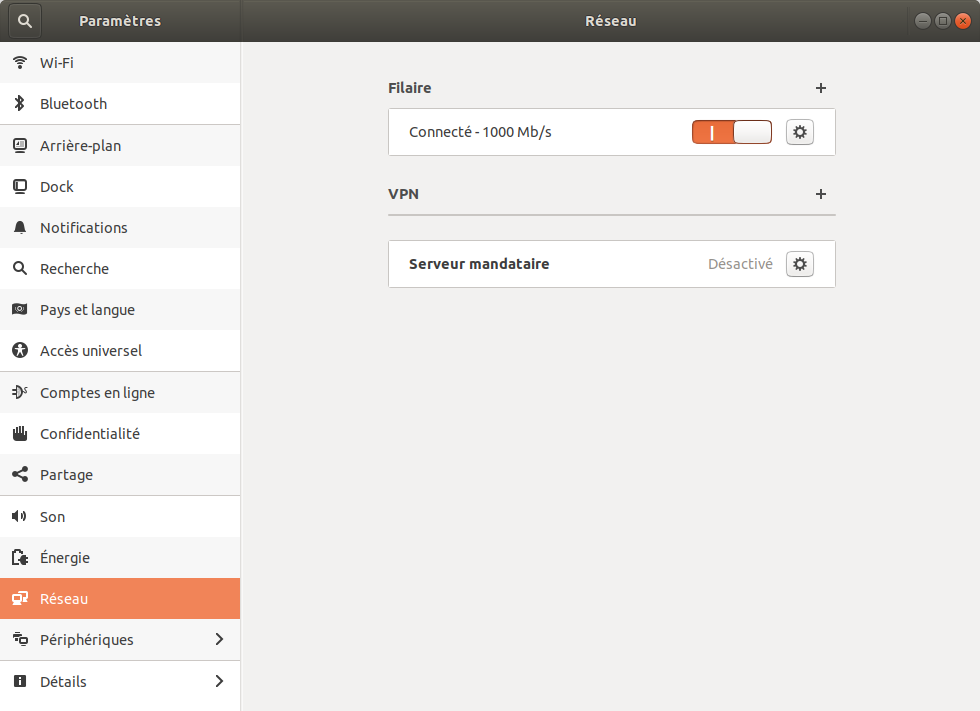
Task: Select the Notifications bell icon
Action: [x=19, y=227]
